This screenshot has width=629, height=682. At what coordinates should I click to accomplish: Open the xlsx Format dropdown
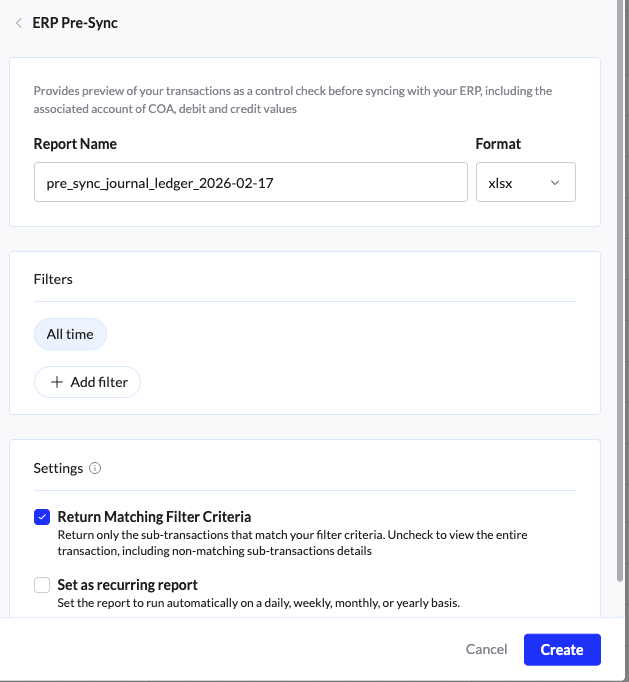[525, 182]
